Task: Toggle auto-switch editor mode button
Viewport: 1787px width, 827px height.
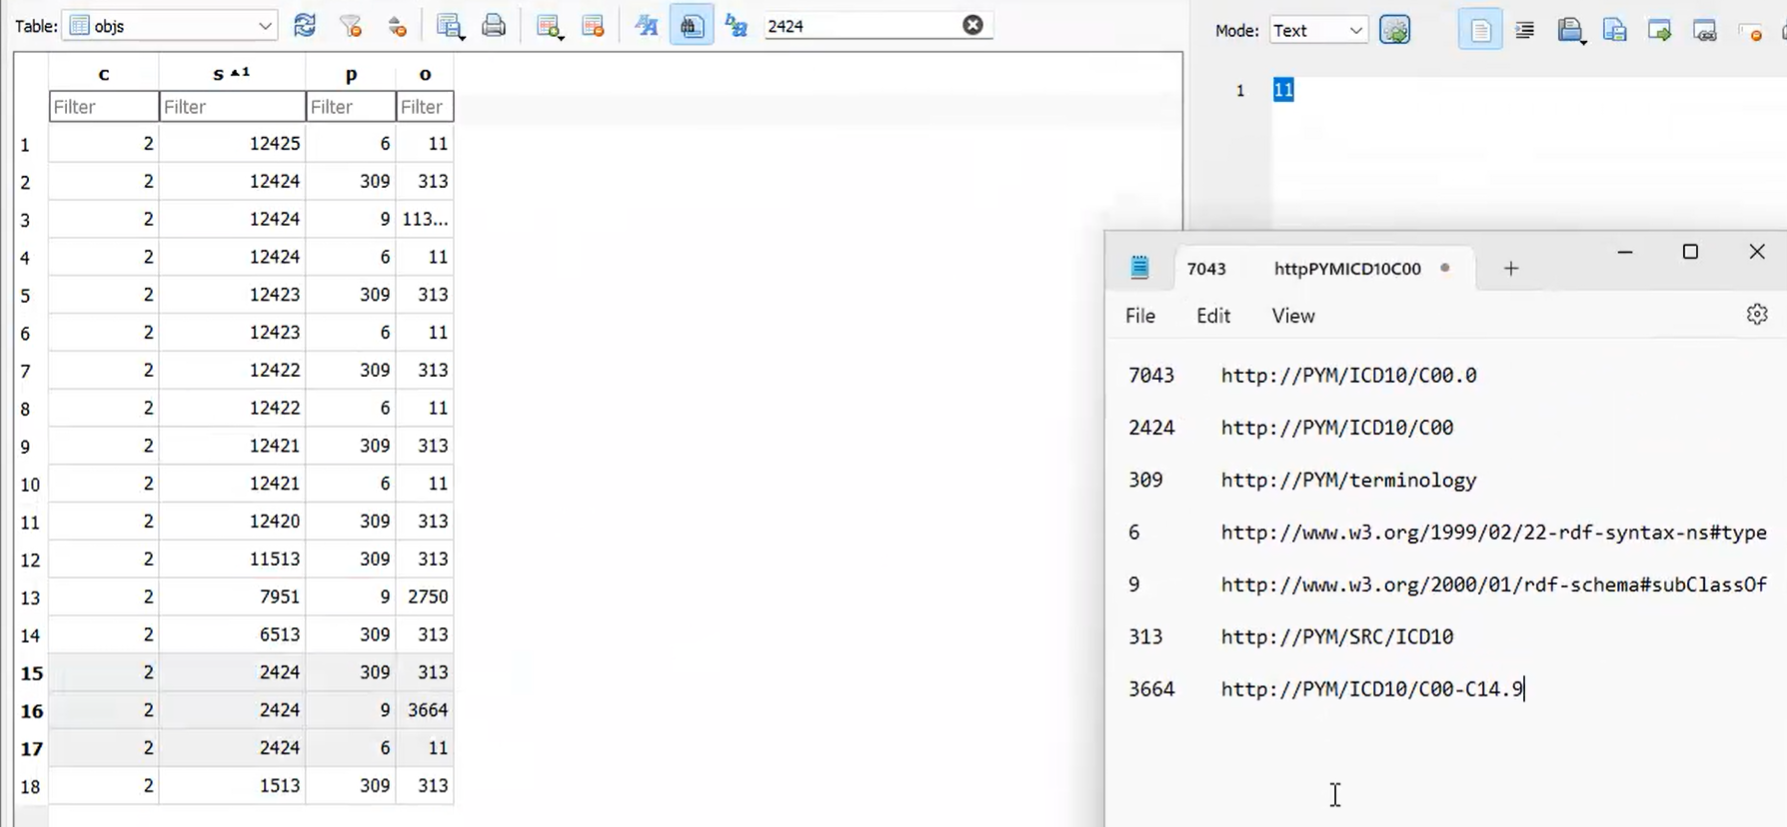Action: (x=1395, y=31)
